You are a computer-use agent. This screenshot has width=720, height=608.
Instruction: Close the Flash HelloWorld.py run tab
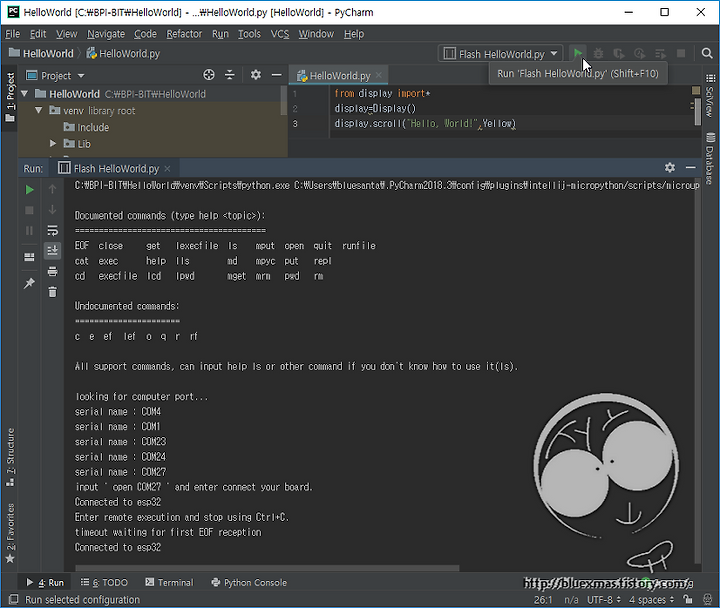coord(168,169)
